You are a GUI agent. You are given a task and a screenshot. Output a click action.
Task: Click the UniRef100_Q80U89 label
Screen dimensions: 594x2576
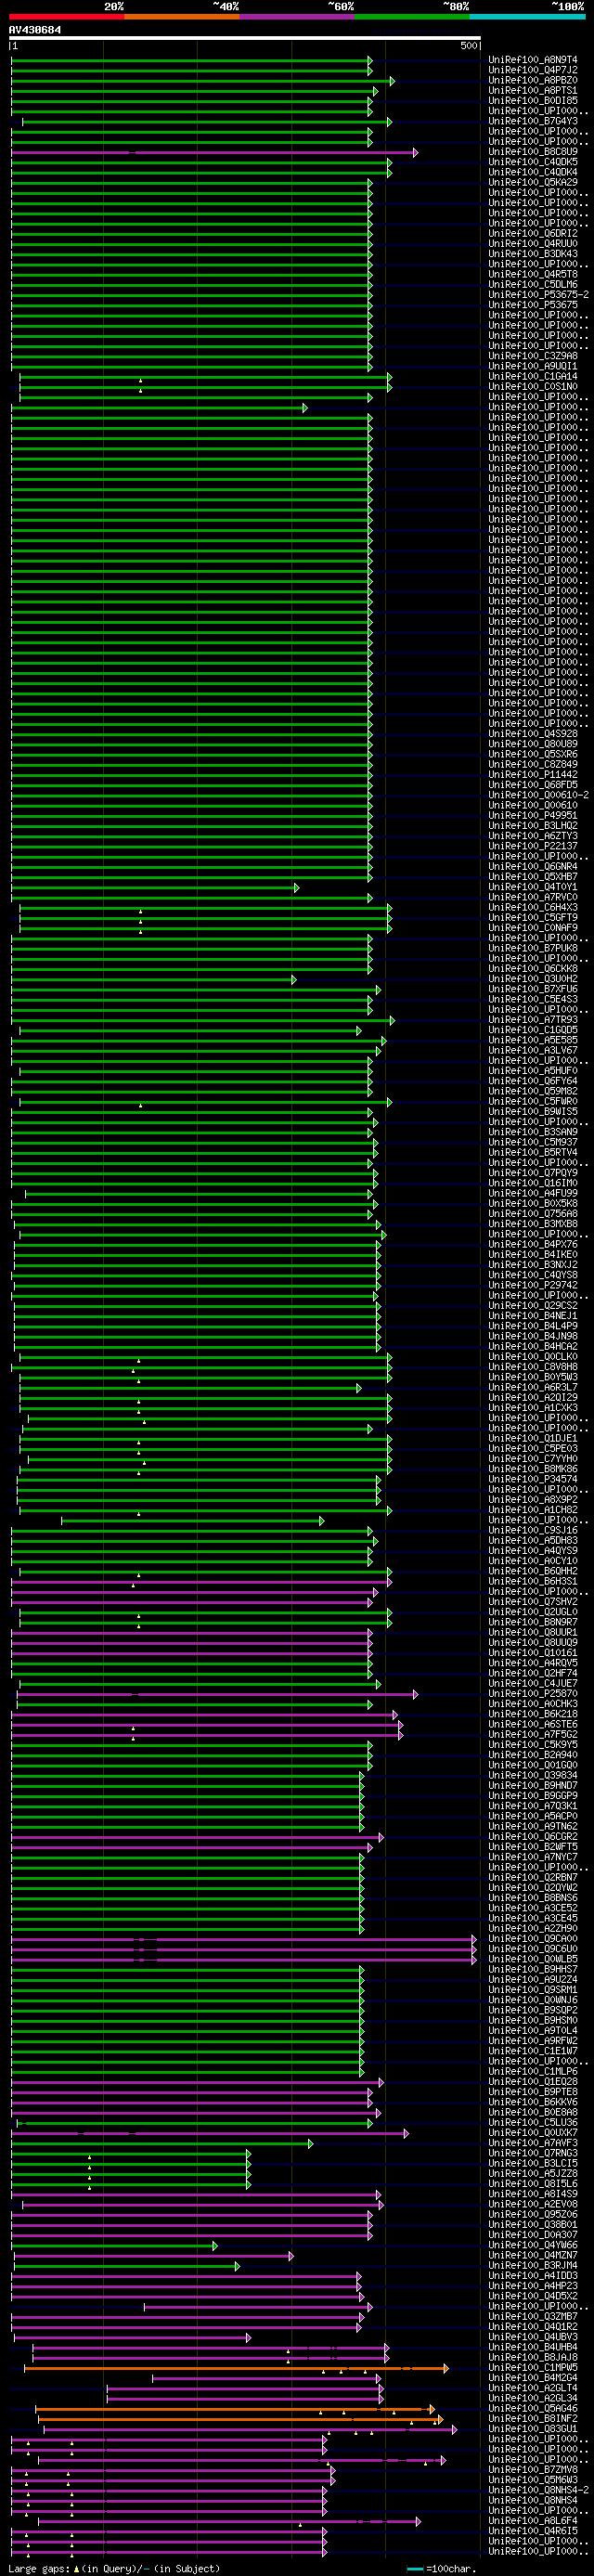[533, 744]
